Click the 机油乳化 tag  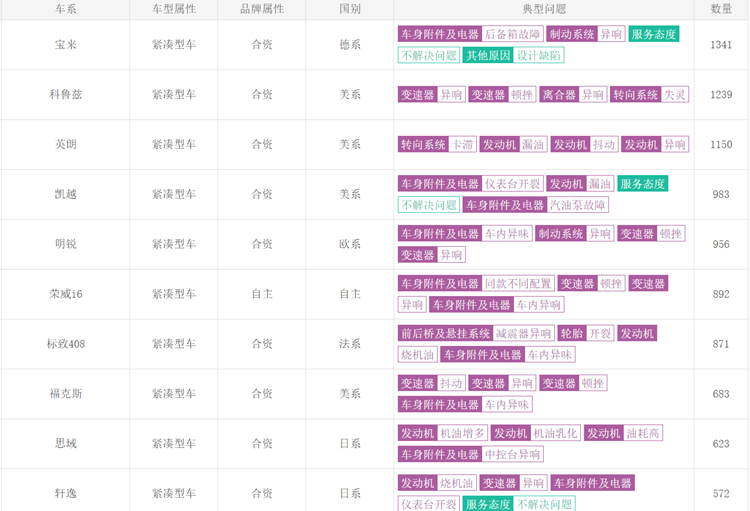(x=555, y=433)
